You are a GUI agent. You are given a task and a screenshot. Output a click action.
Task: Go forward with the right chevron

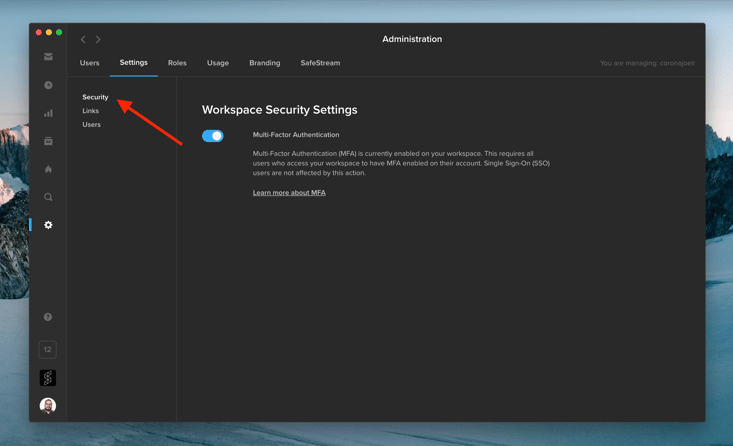pos(98,39)
